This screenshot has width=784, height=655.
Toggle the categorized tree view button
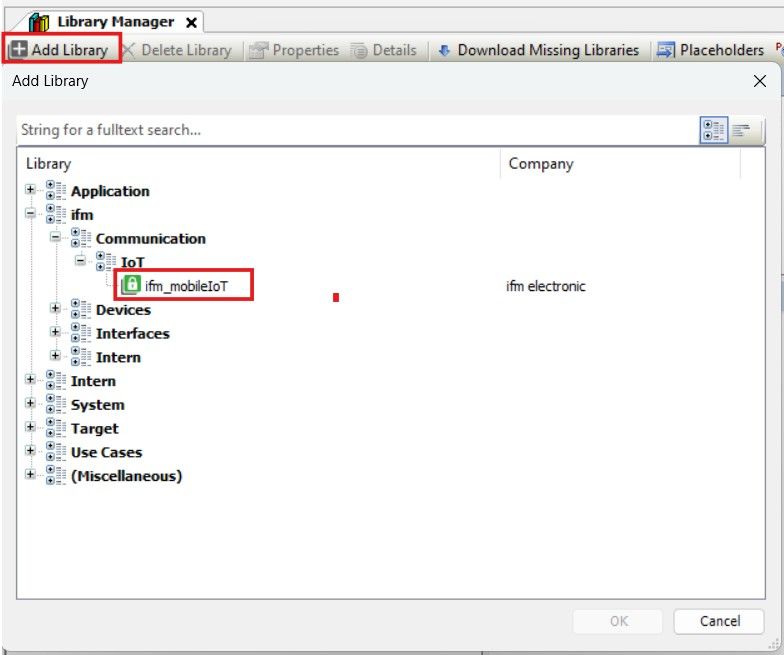tap(713, 130)
